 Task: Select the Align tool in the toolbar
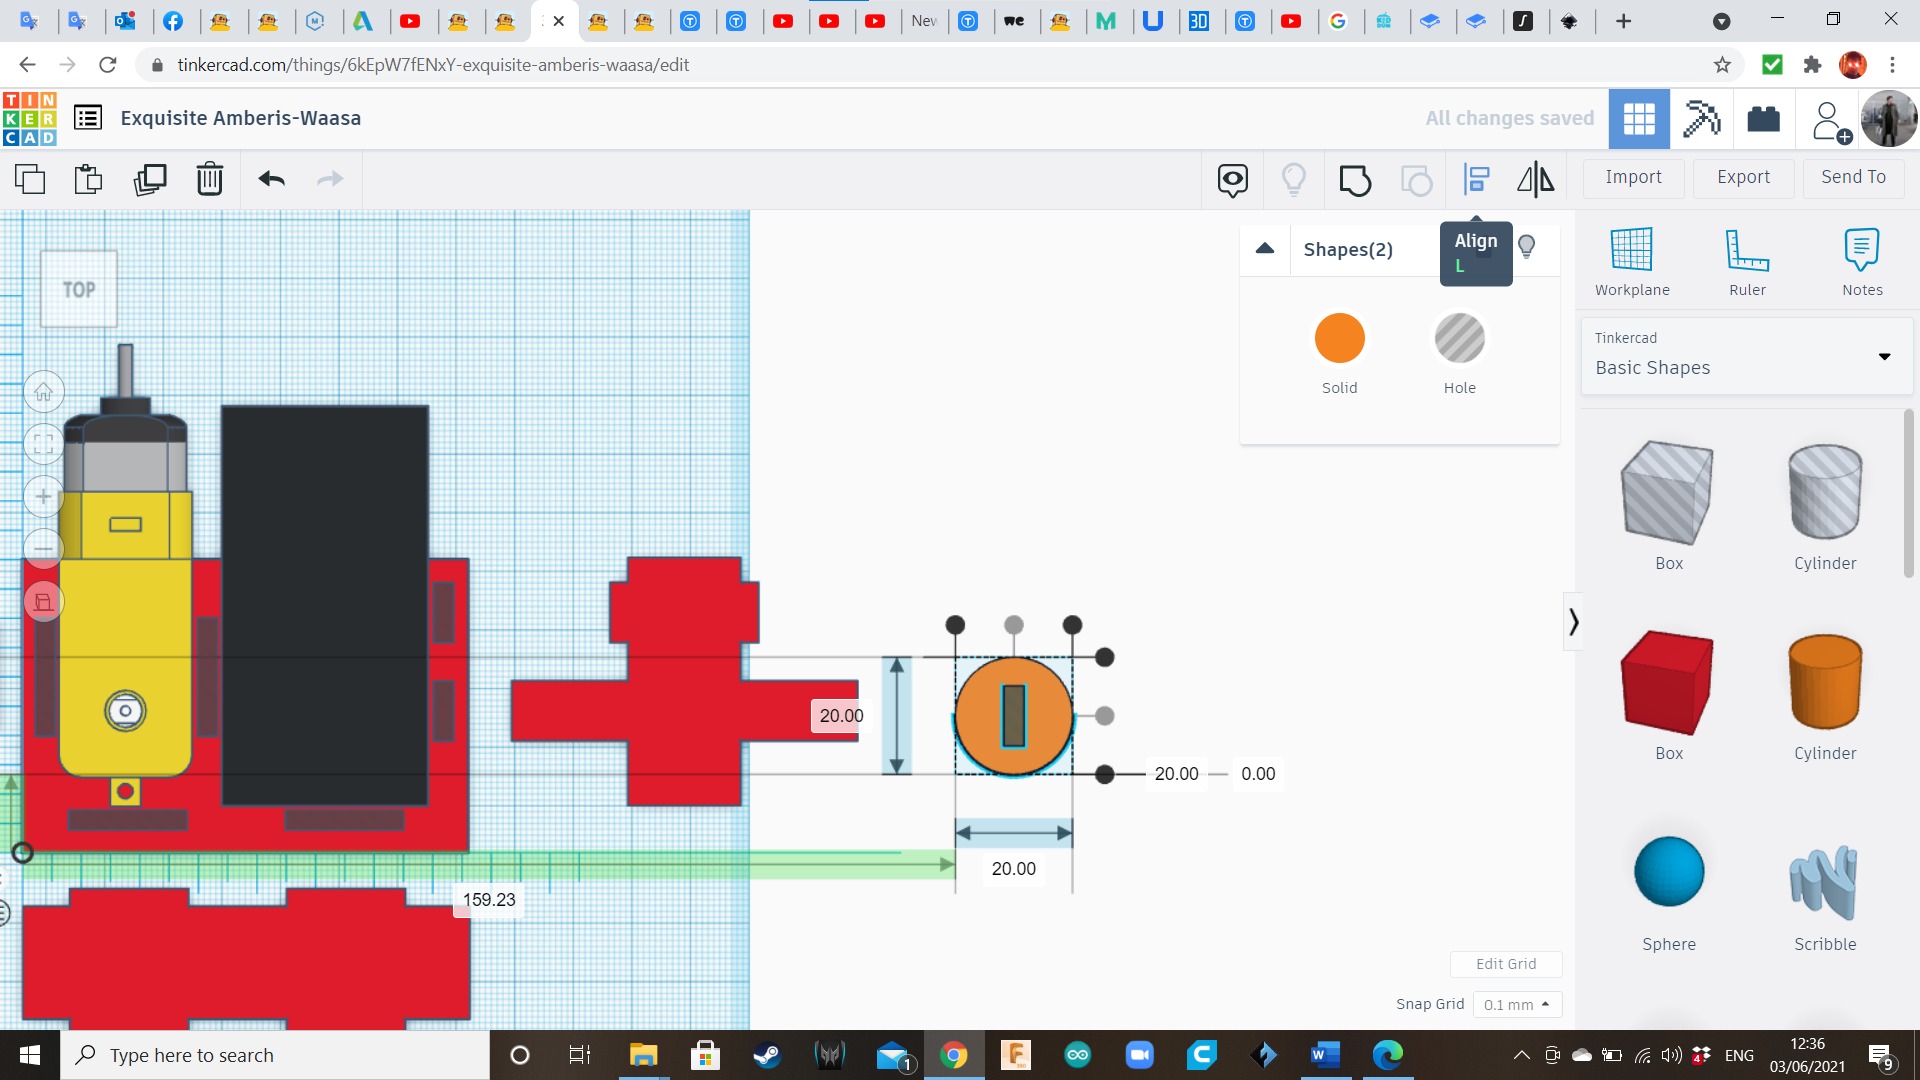pyautogui.click(x=1477, y=180)
